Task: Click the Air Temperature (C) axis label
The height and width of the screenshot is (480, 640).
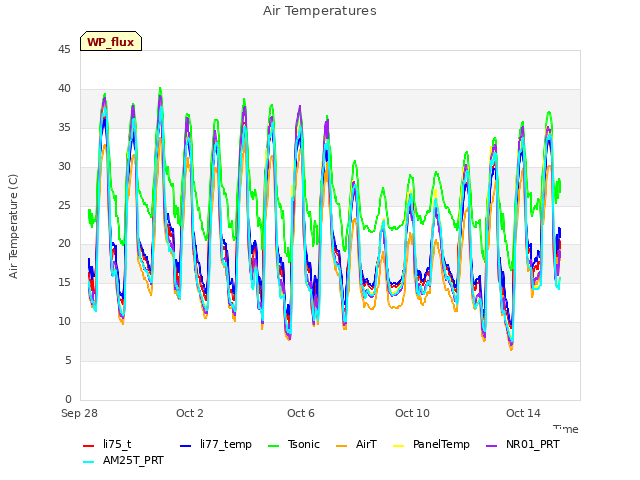Action: click(13, 227)
